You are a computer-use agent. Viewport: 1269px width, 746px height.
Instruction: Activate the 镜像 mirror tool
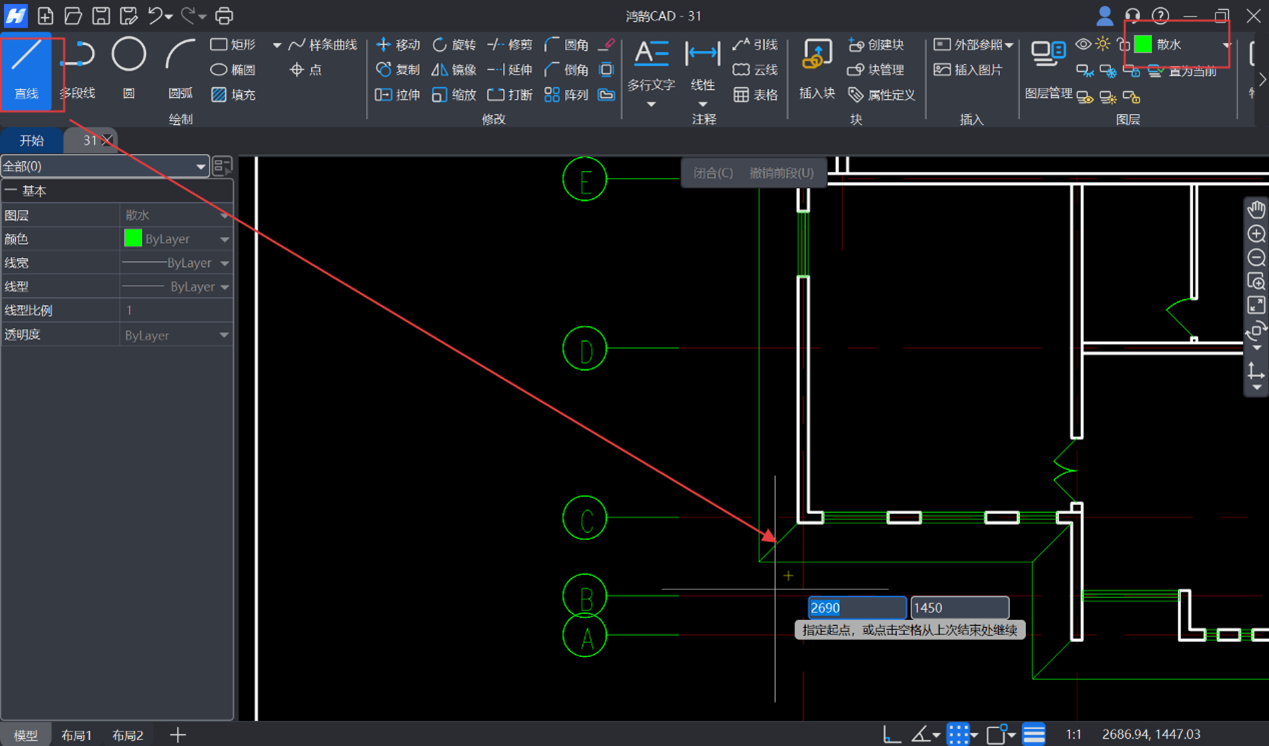click(x=453, y=70)
